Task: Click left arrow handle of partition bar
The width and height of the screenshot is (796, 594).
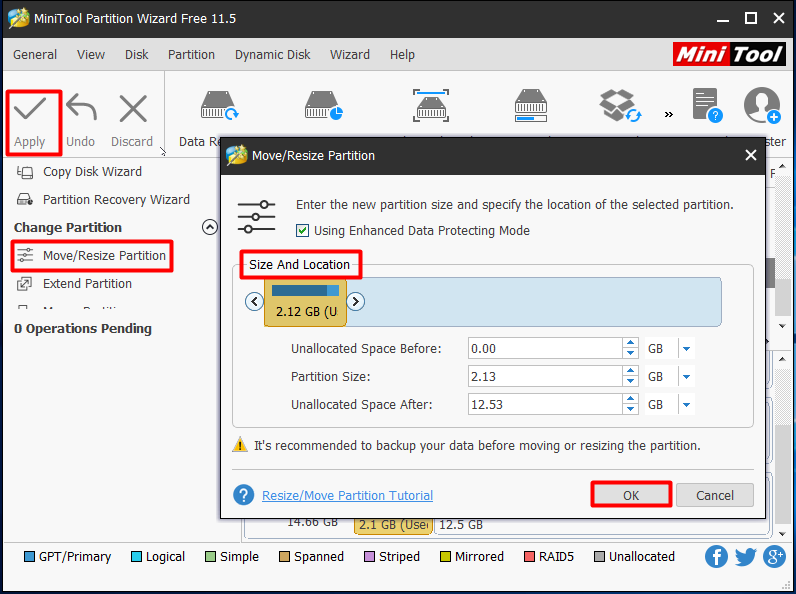Action: pos(254,302)
